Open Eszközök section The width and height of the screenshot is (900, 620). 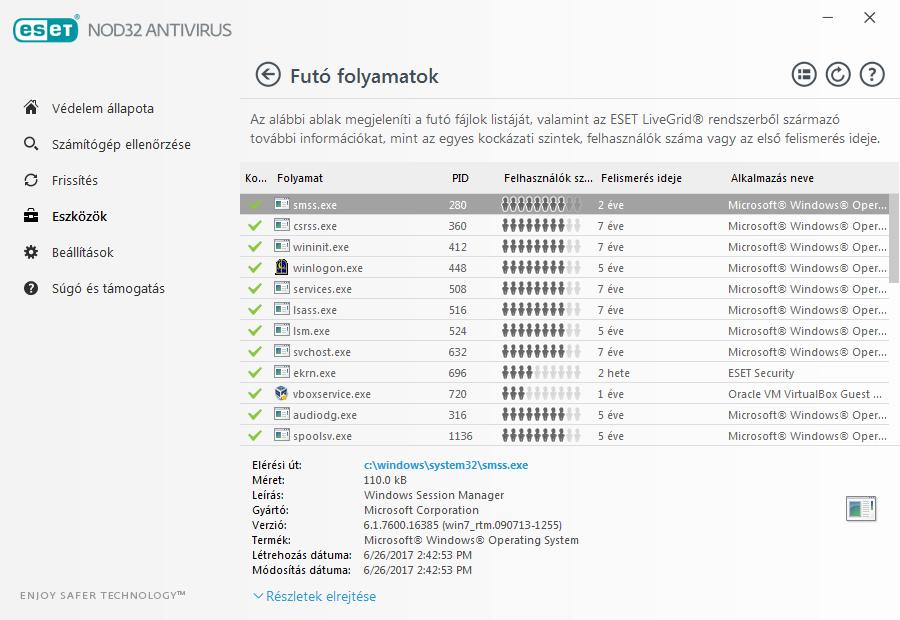pos(79,216)
